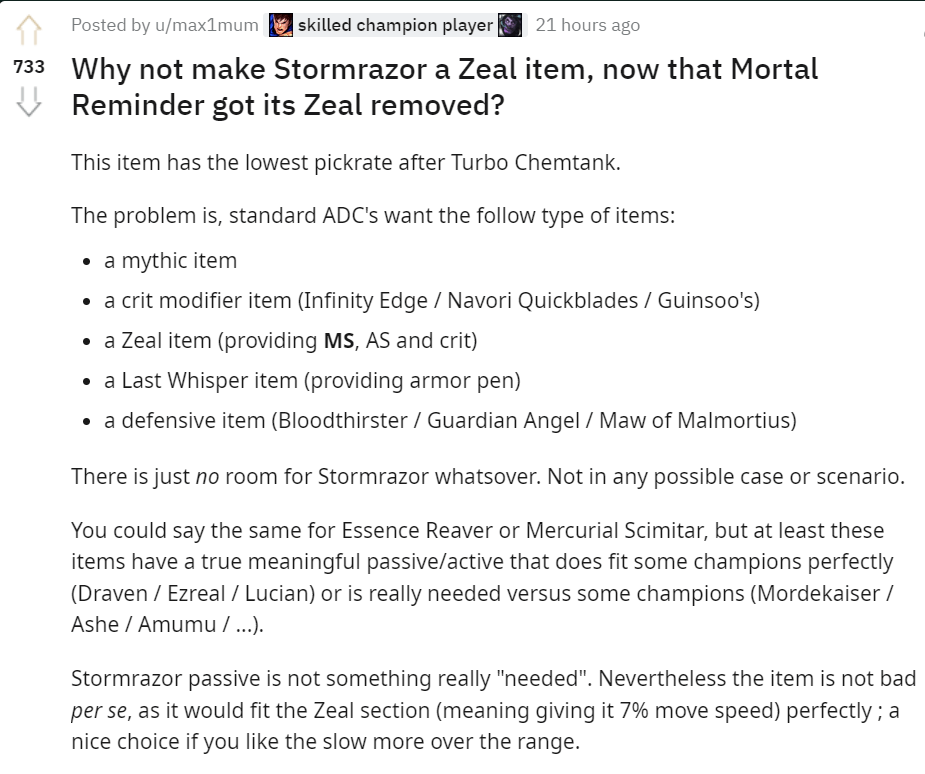Click the crit modifier item bullet line

click(x=431, y=301)
